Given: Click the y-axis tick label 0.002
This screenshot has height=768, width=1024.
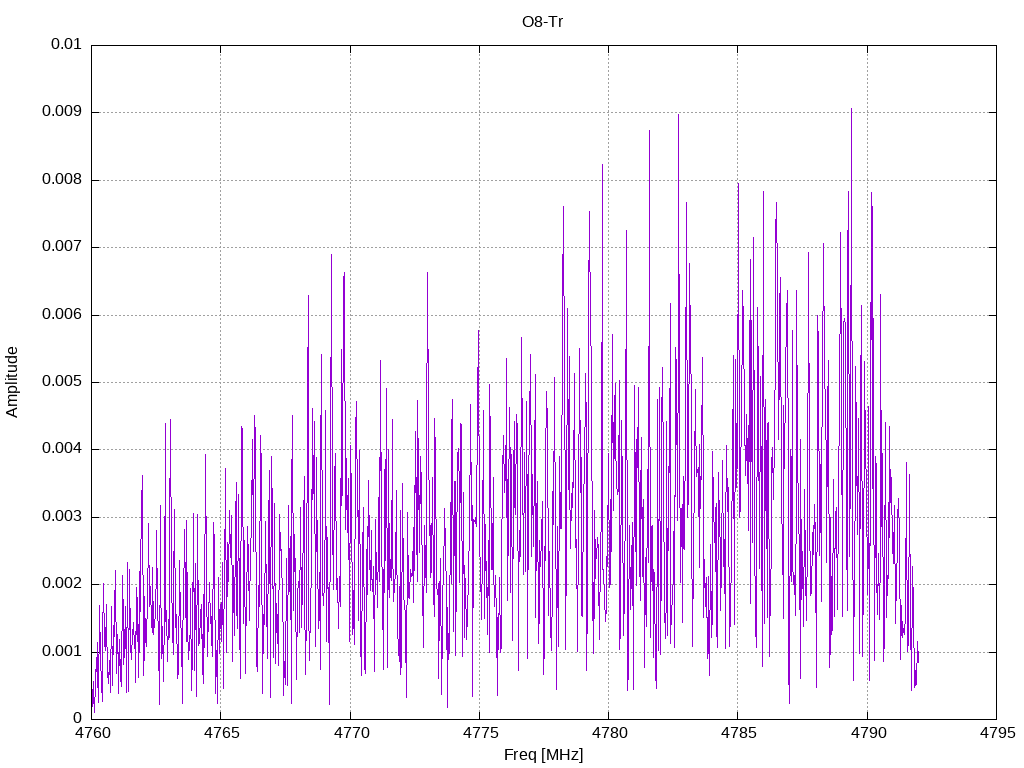Looking at the screenshot, I should (x=62, y=584).
